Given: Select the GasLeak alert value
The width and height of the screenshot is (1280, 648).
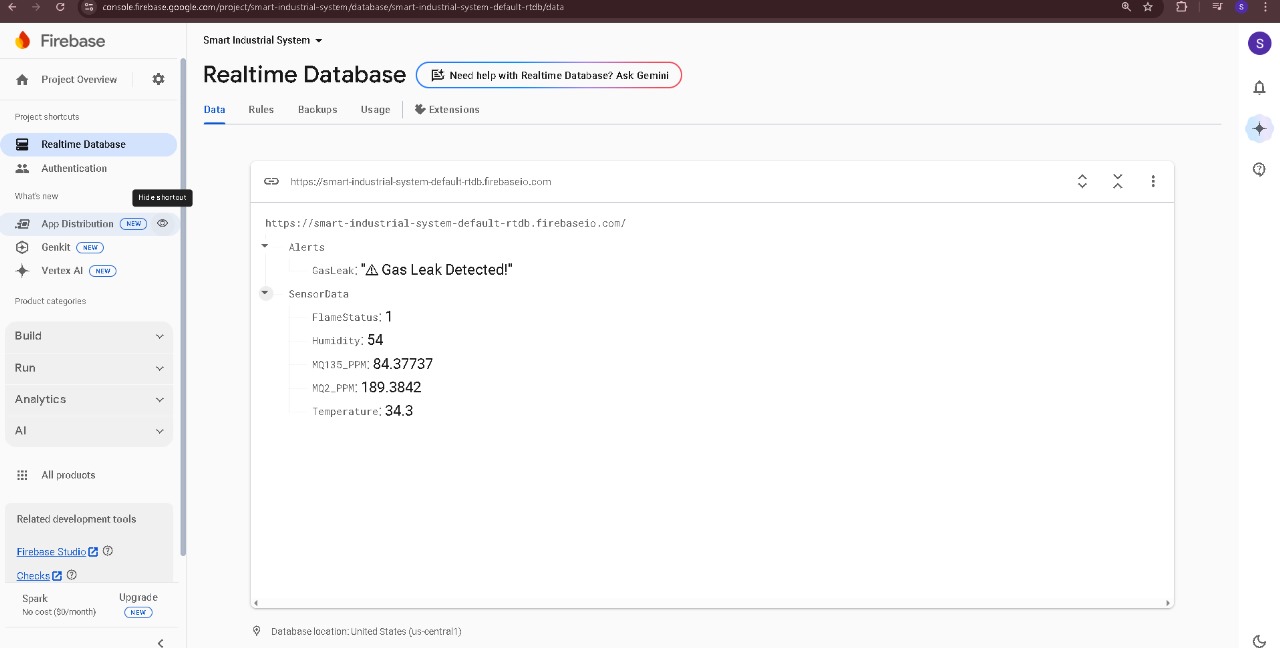Looking at the screenshot, I should 437,270.
